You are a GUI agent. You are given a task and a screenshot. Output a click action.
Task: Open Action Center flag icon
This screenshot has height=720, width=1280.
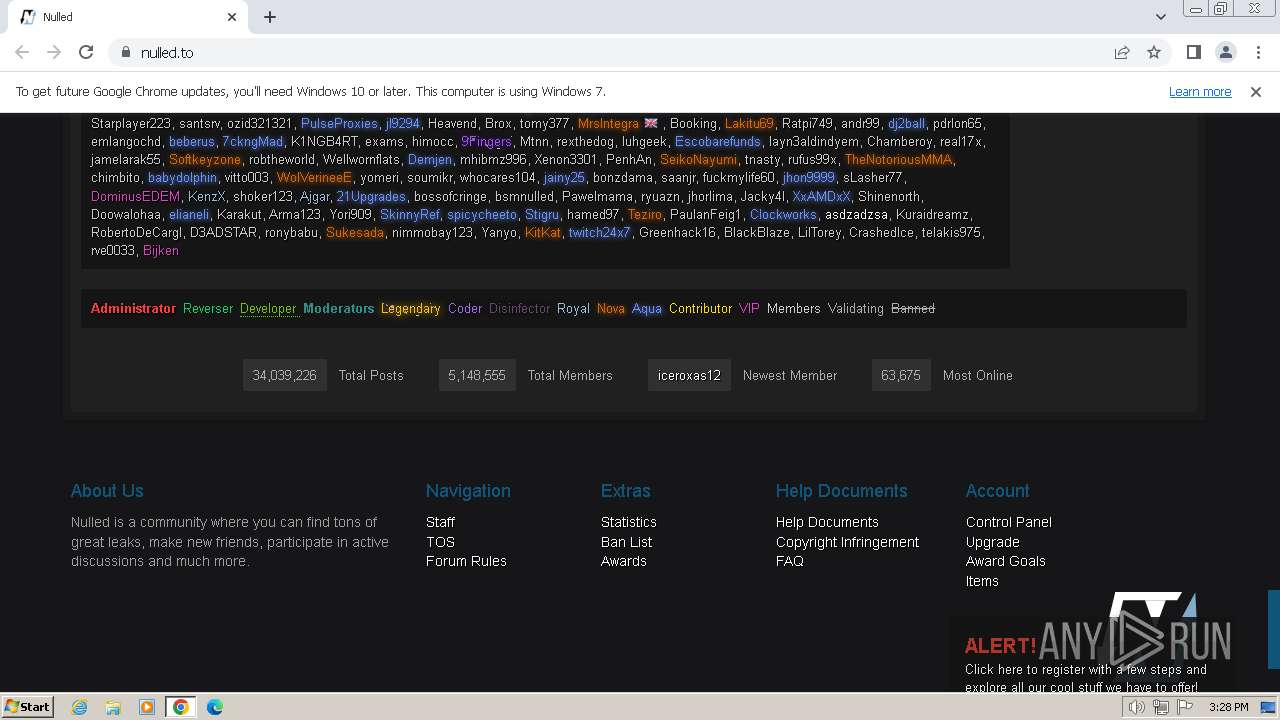(x=1185, y=707)
